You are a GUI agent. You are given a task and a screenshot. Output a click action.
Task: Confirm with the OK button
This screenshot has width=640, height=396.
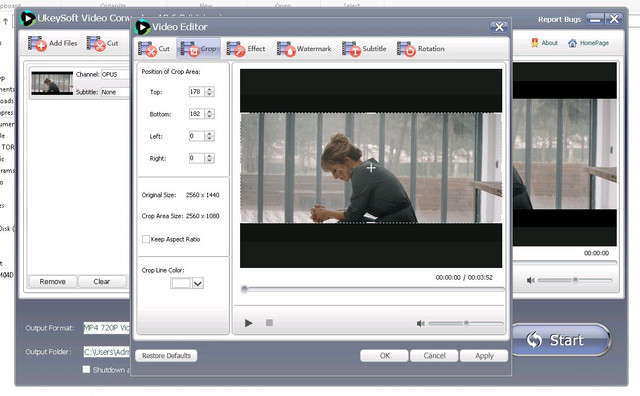(384, 356)
